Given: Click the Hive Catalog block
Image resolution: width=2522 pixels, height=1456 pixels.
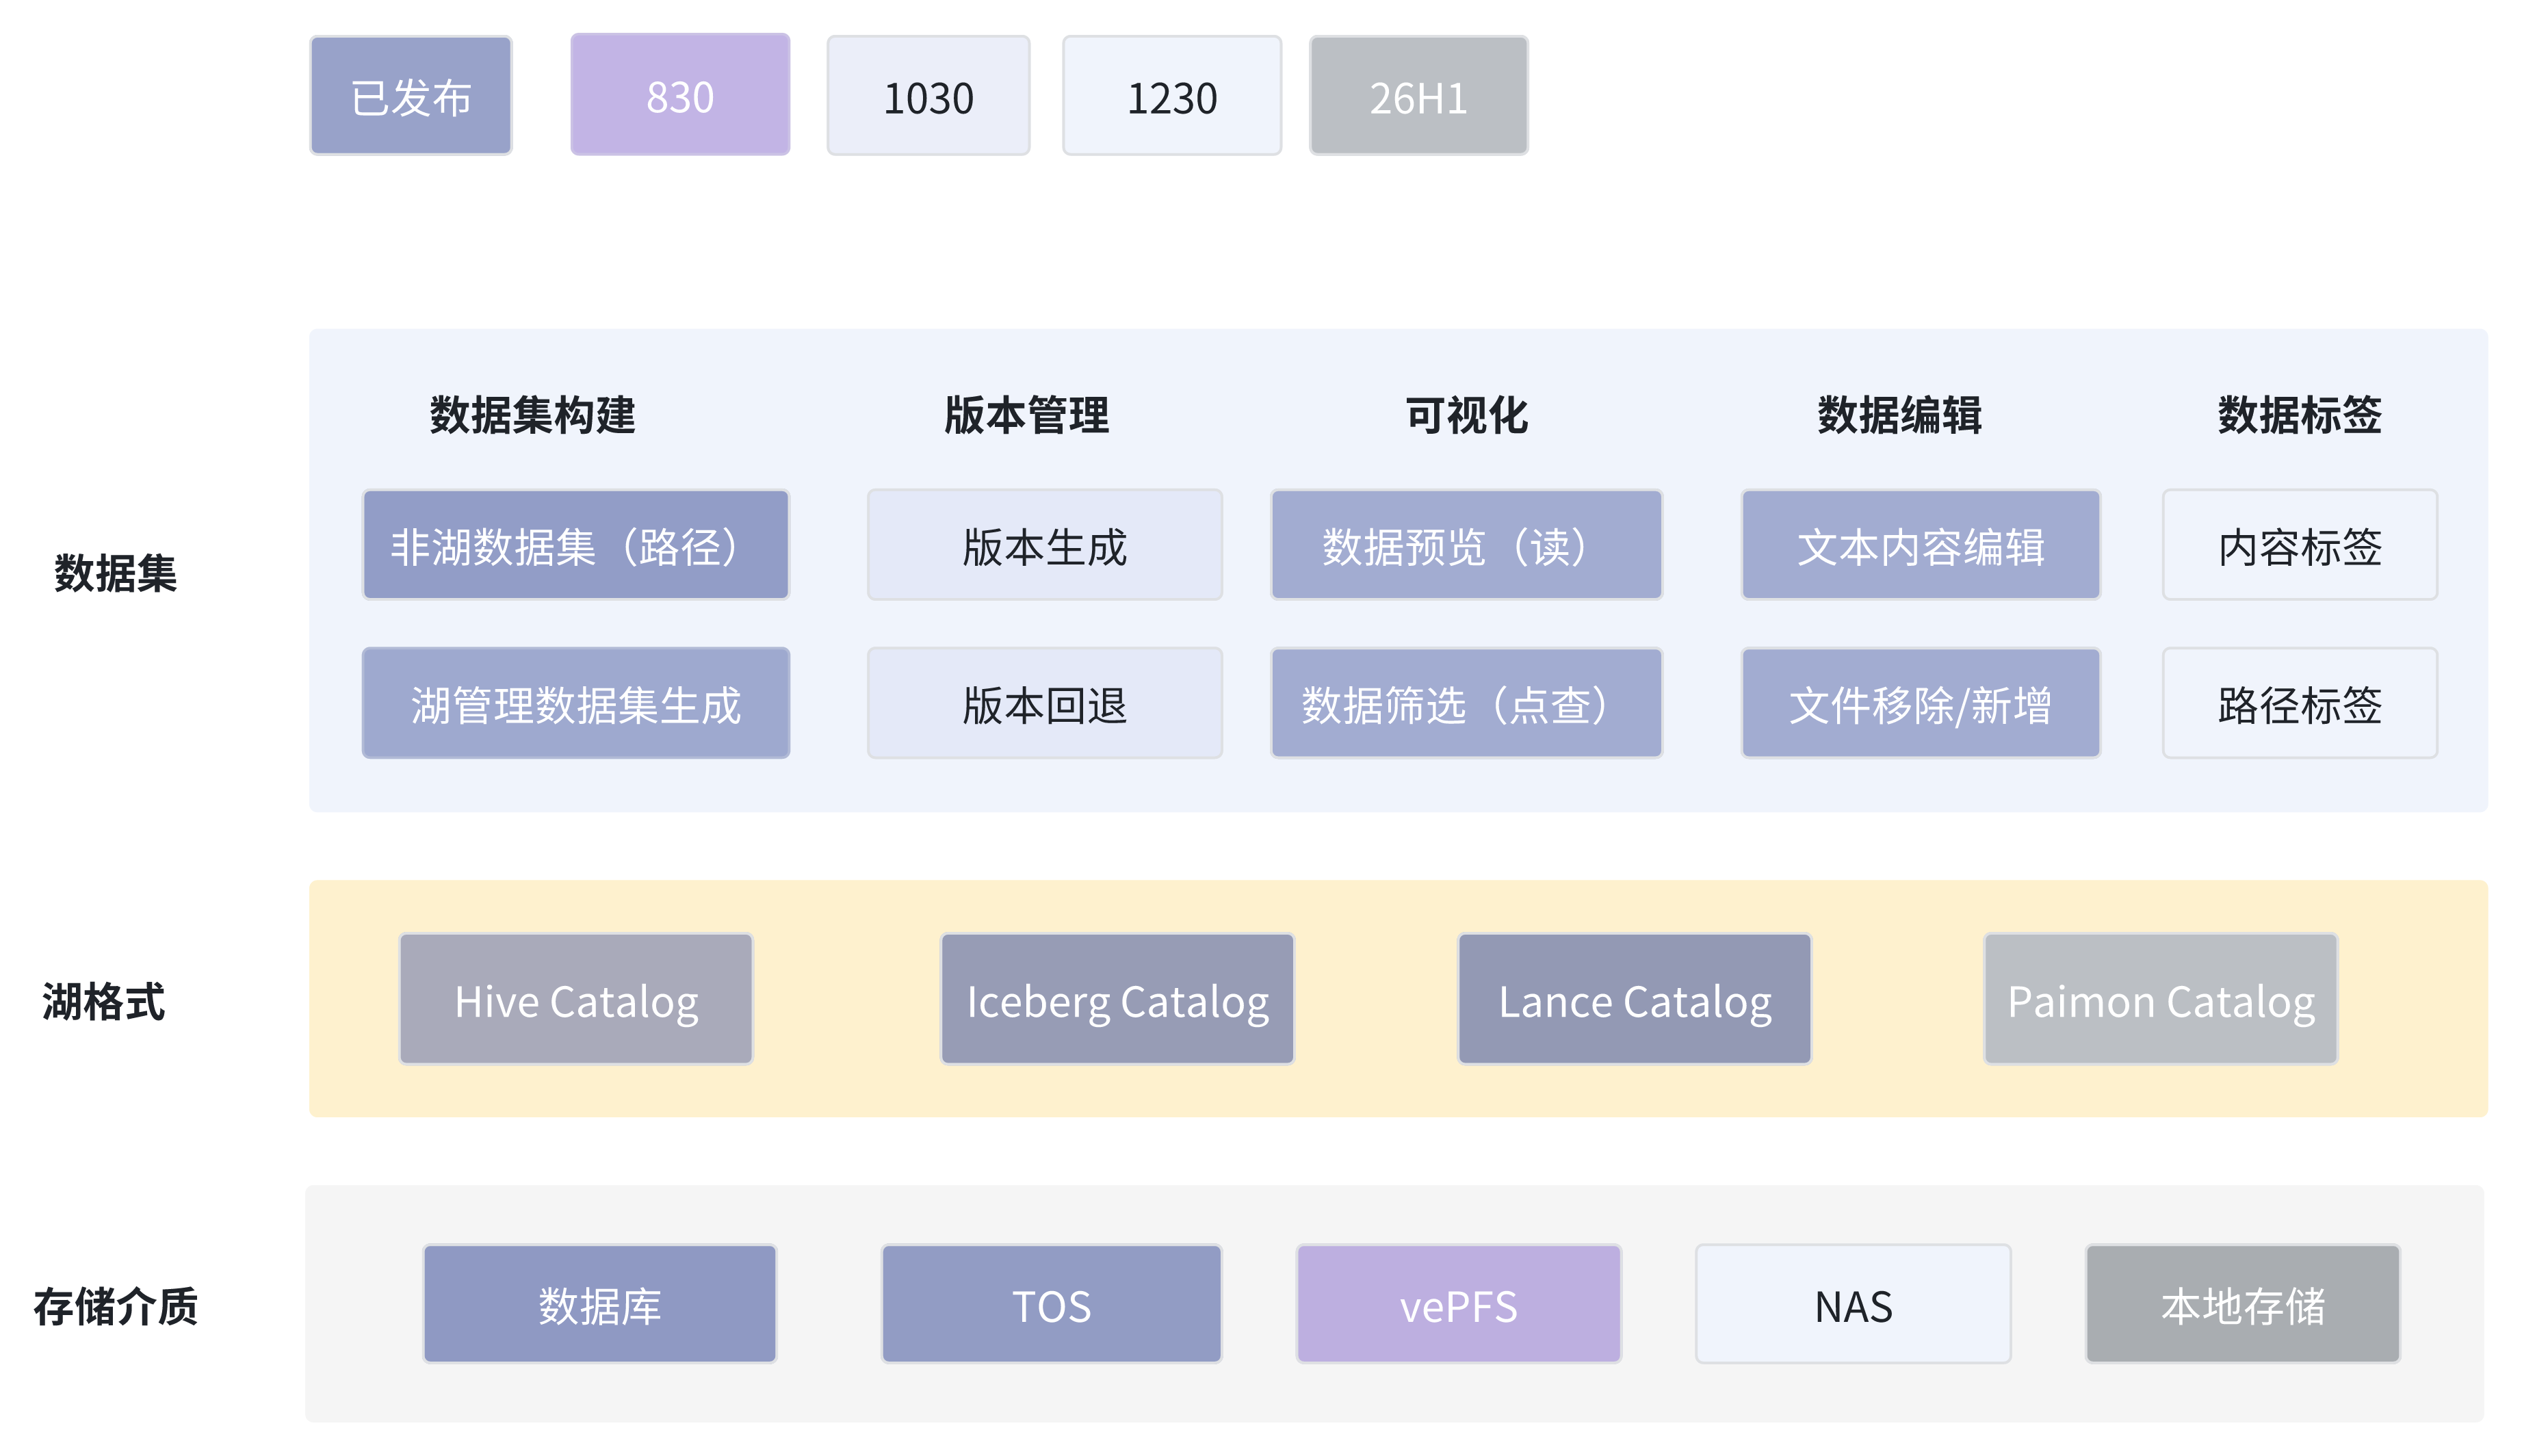Looking at the screenshot, I should pos(575,999).
